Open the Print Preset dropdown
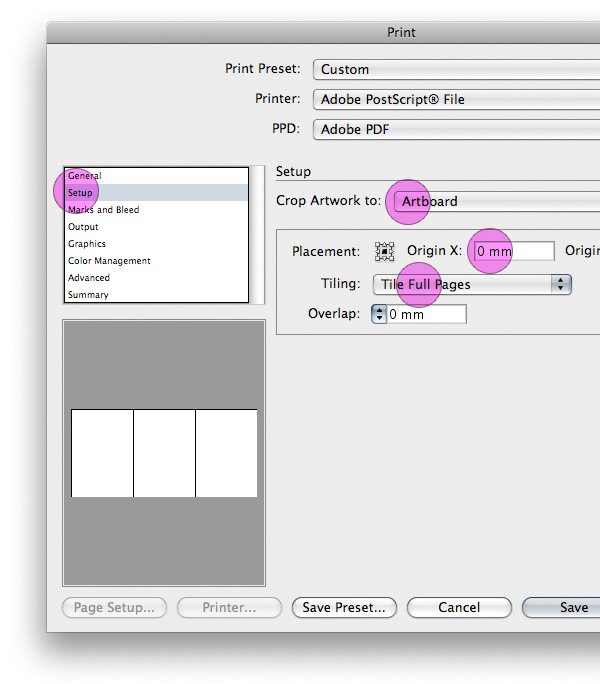Screen dimensions: 600x684 click(456, 69)
